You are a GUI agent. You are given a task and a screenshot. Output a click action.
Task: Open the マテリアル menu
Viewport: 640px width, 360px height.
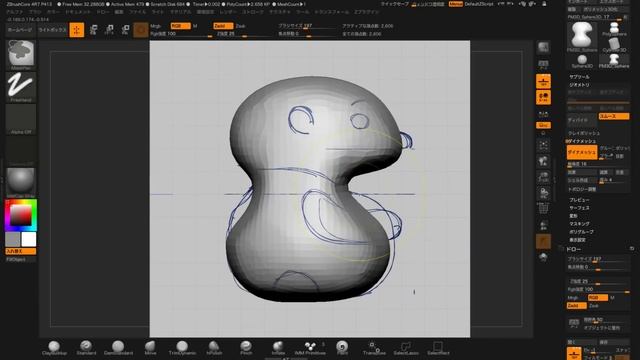pyautogui.click(x=180, y=12)
